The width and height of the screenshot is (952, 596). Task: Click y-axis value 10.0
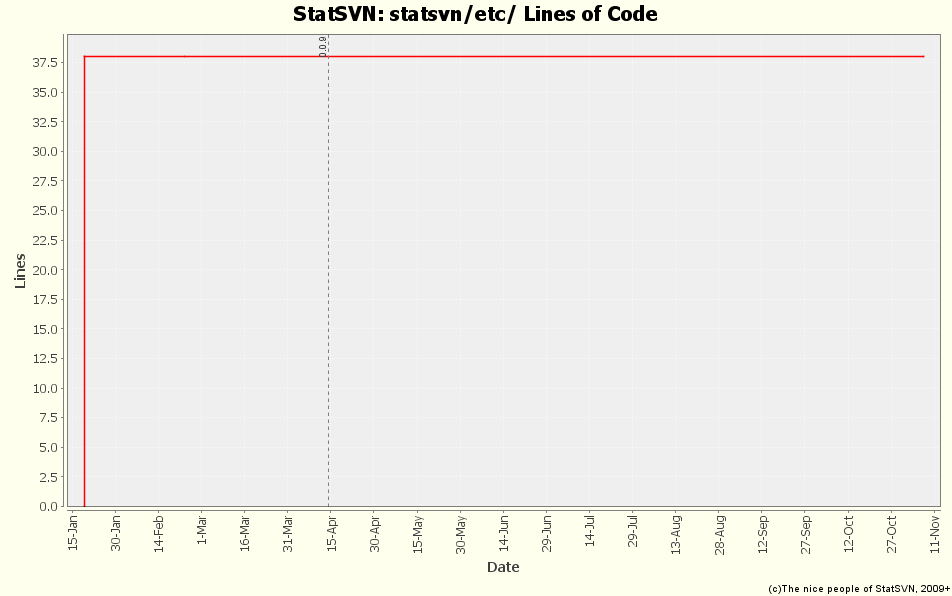(46, 388)
